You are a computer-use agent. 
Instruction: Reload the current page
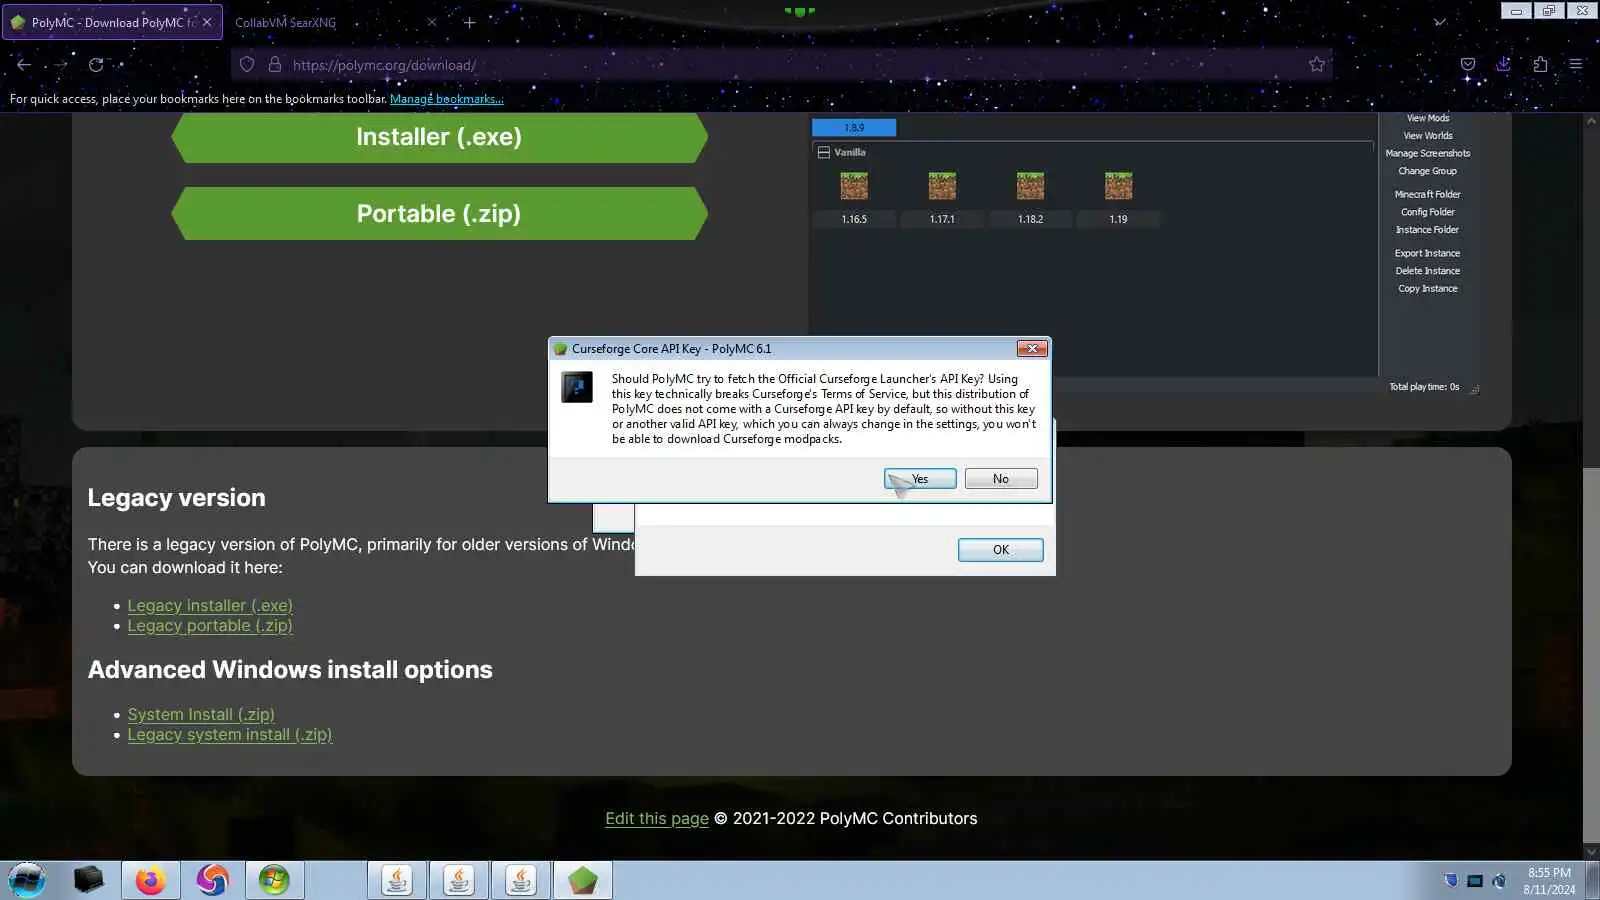tap(96, 64)
